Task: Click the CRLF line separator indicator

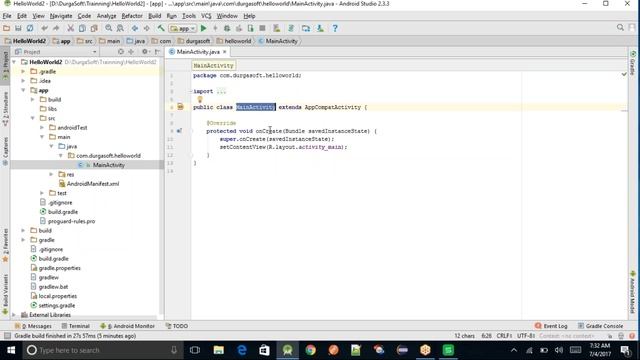Action: [504, 336]
